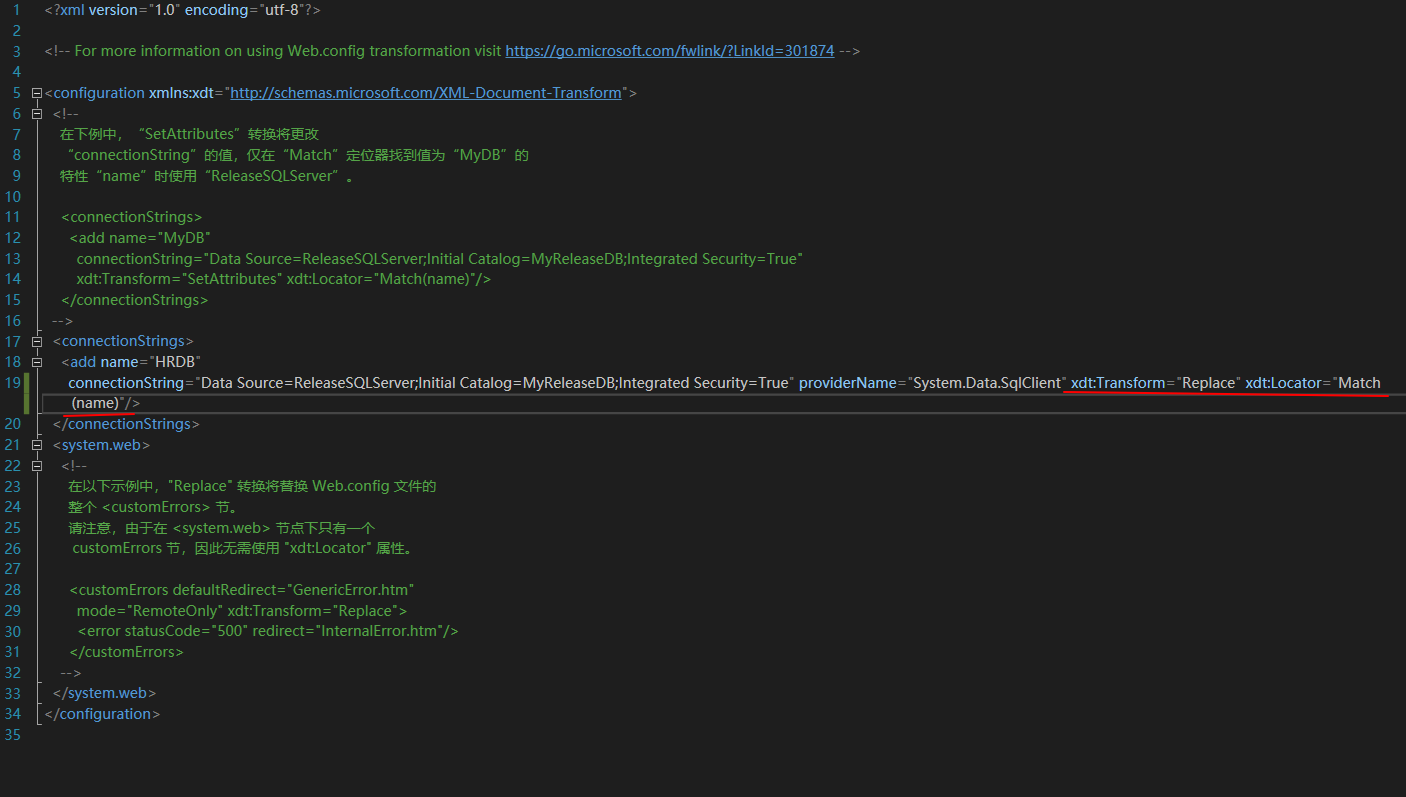
Task: Open the go.microsoft.com fwlink URL
Action: click(x=669, y=51)
